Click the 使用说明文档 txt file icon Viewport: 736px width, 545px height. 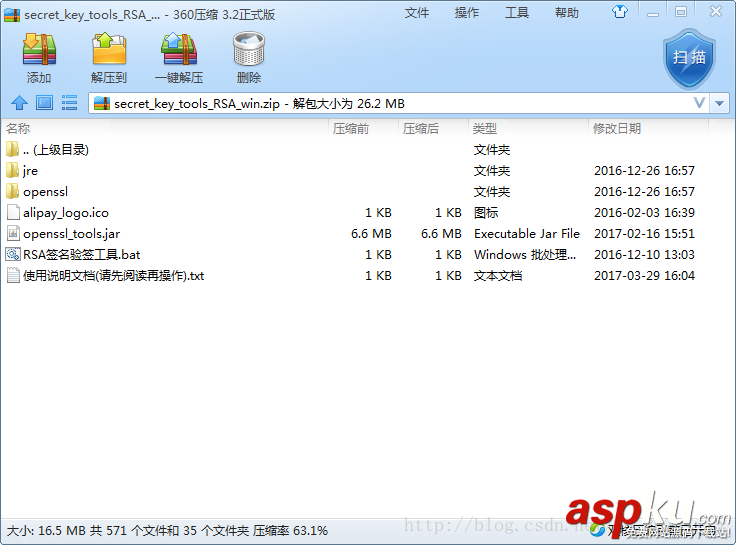pos(13,276)
